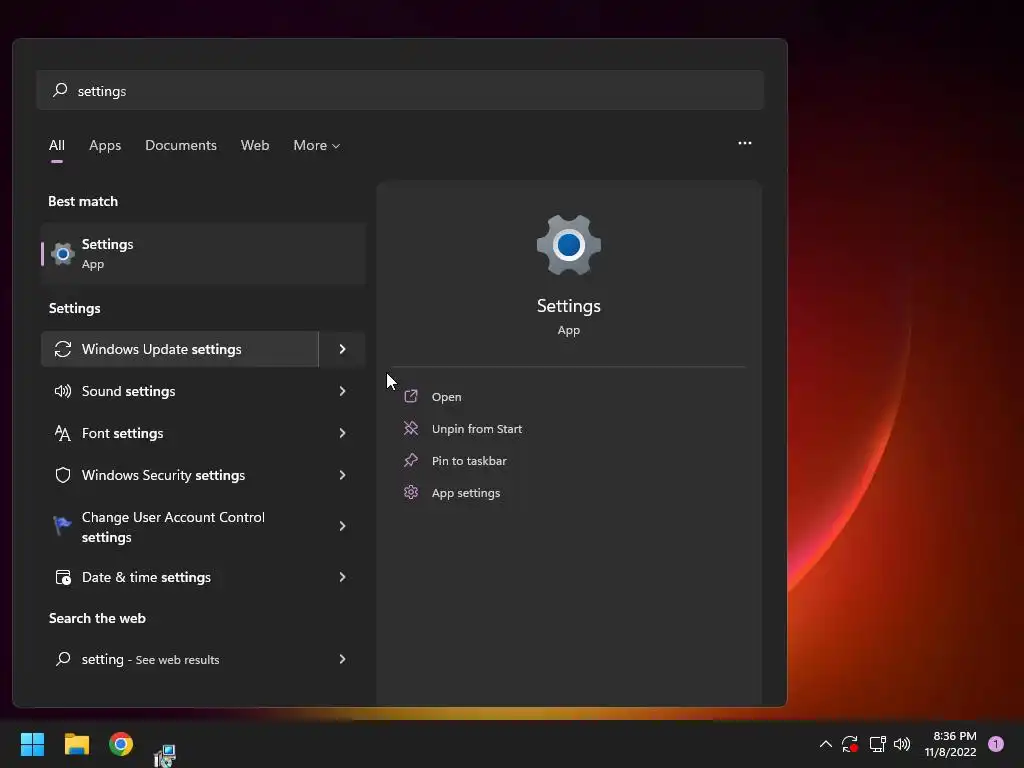Click the web search magnifier icon
The height and width of the screenshot is (768, 1024).
click(63, 659)
